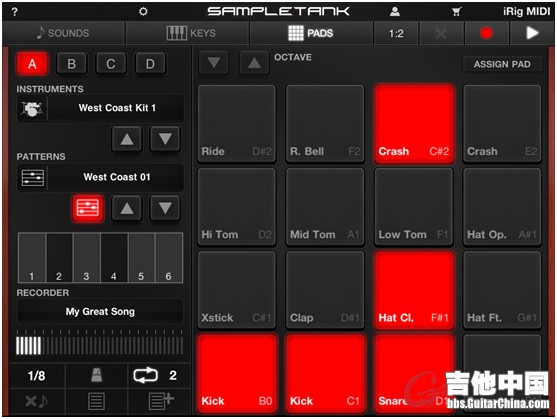The height and width of the screenshot is (419, 557).
Task: Click the ASSIGN PAD button
Action: (x=502, y=64)
